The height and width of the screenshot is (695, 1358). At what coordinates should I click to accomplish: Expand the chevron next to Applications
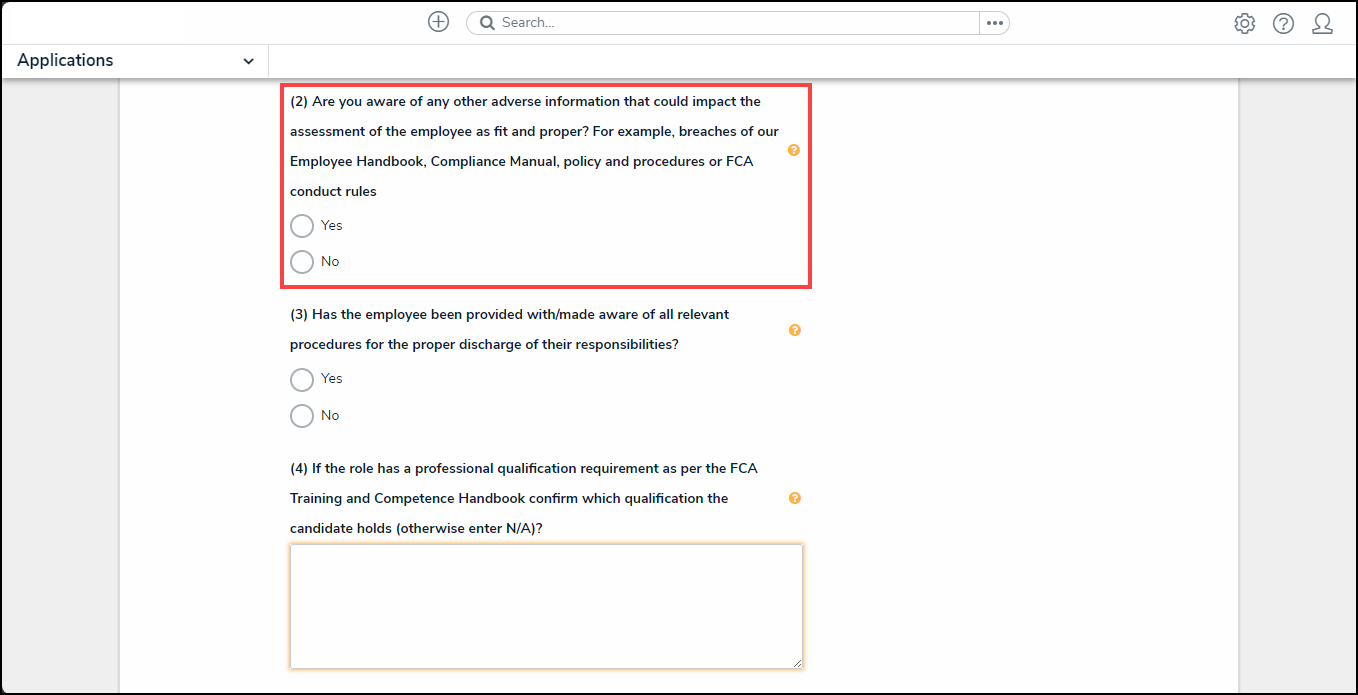(x=248, y=62)
